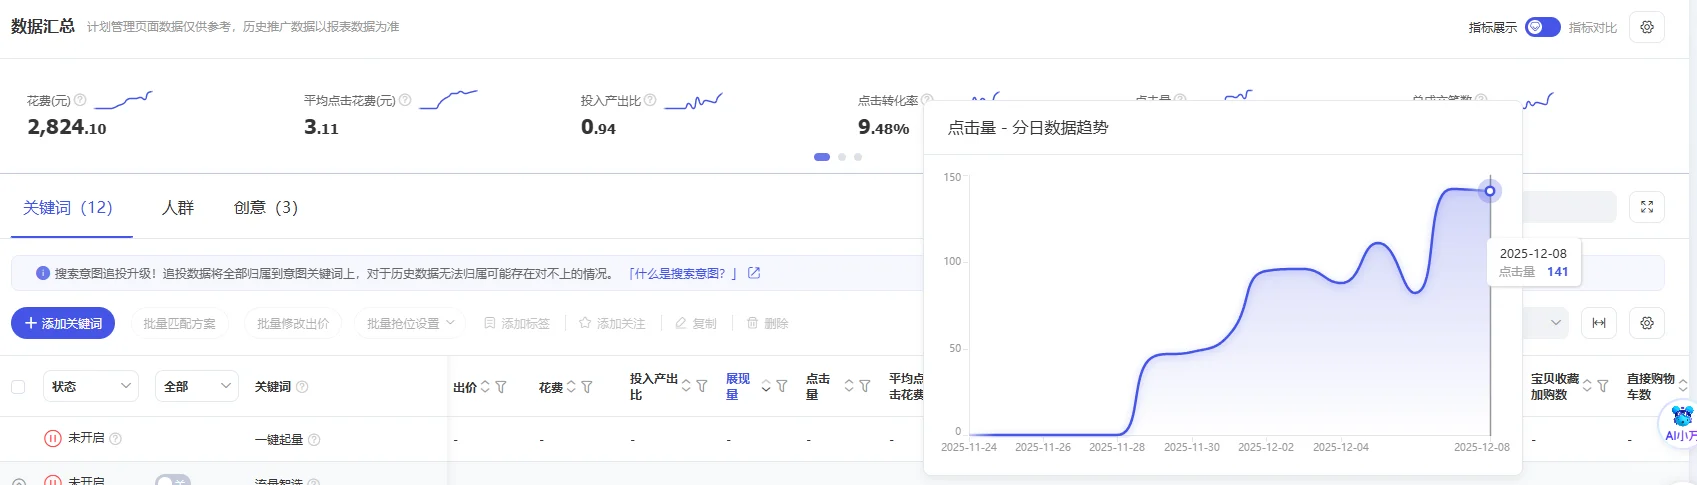Filter the 展现量 column
This screenshot has width=1697, height=485.
782,386
